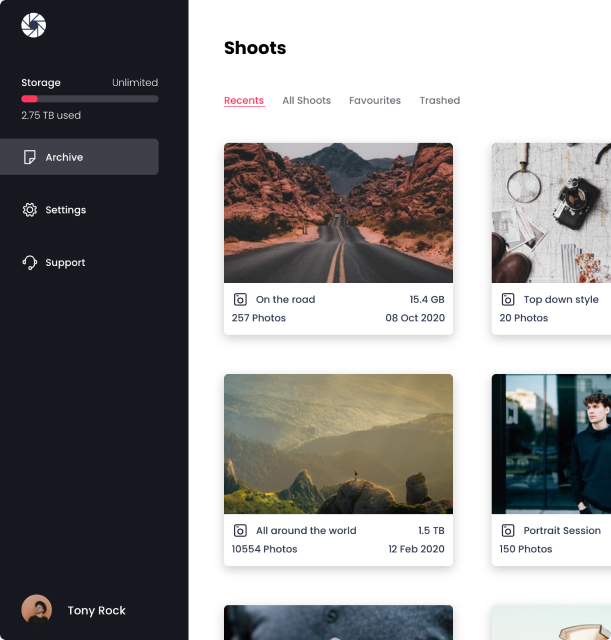Open the misty mountain landscape thumbnail
The image size is (611, 640).
click(x=338, y=444)
